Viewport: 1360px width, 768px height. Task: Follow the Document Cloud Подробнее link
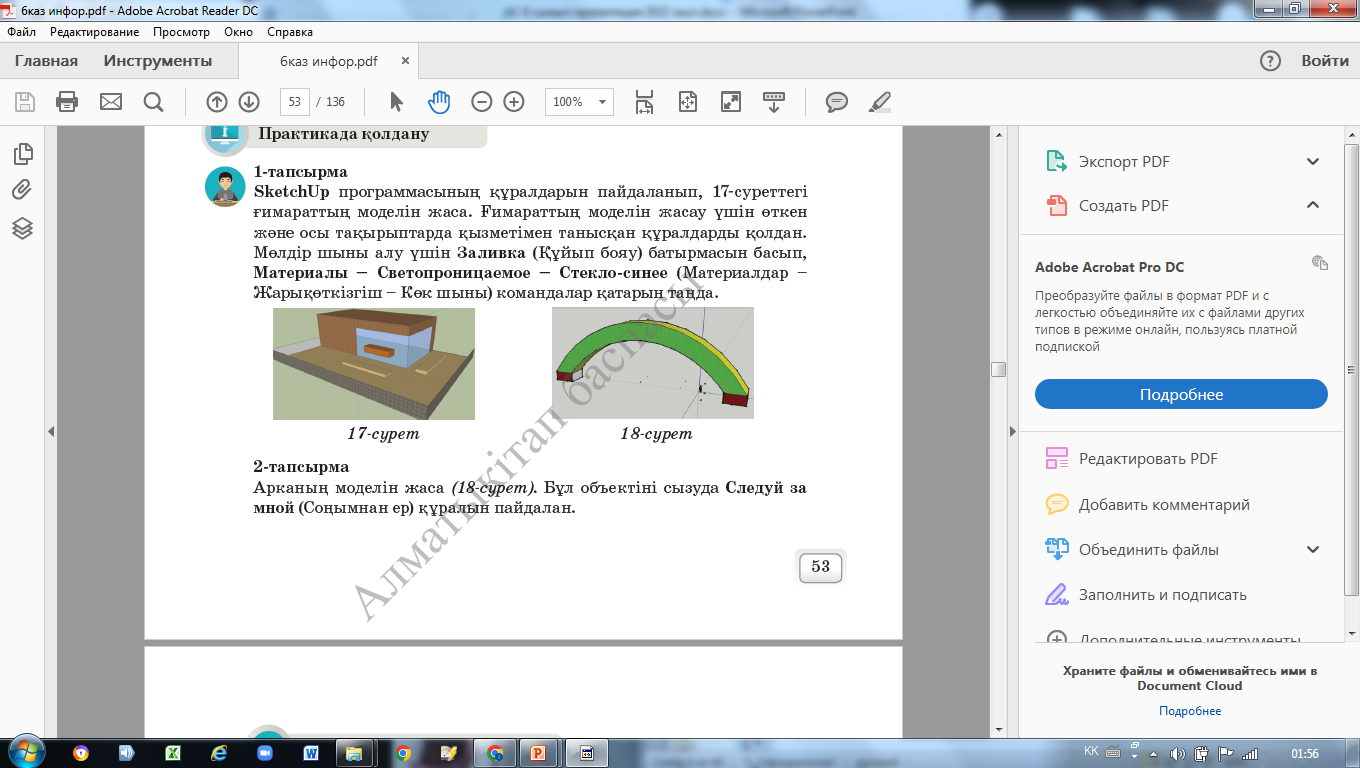click(x=1190, y=711)
